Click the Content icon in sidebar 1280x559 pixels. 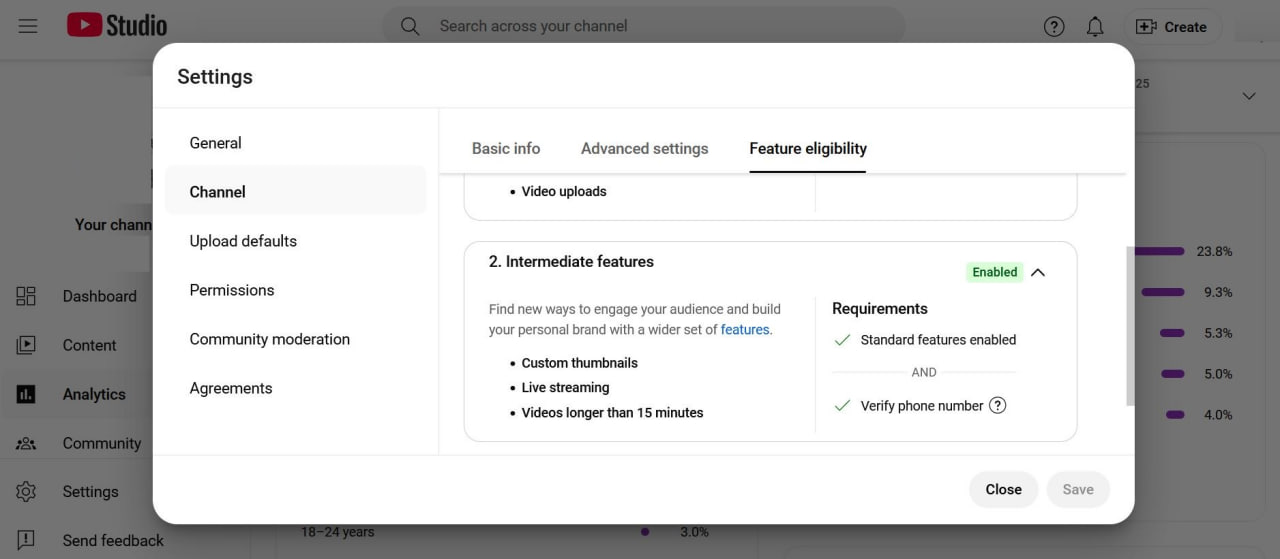[26, 345]
